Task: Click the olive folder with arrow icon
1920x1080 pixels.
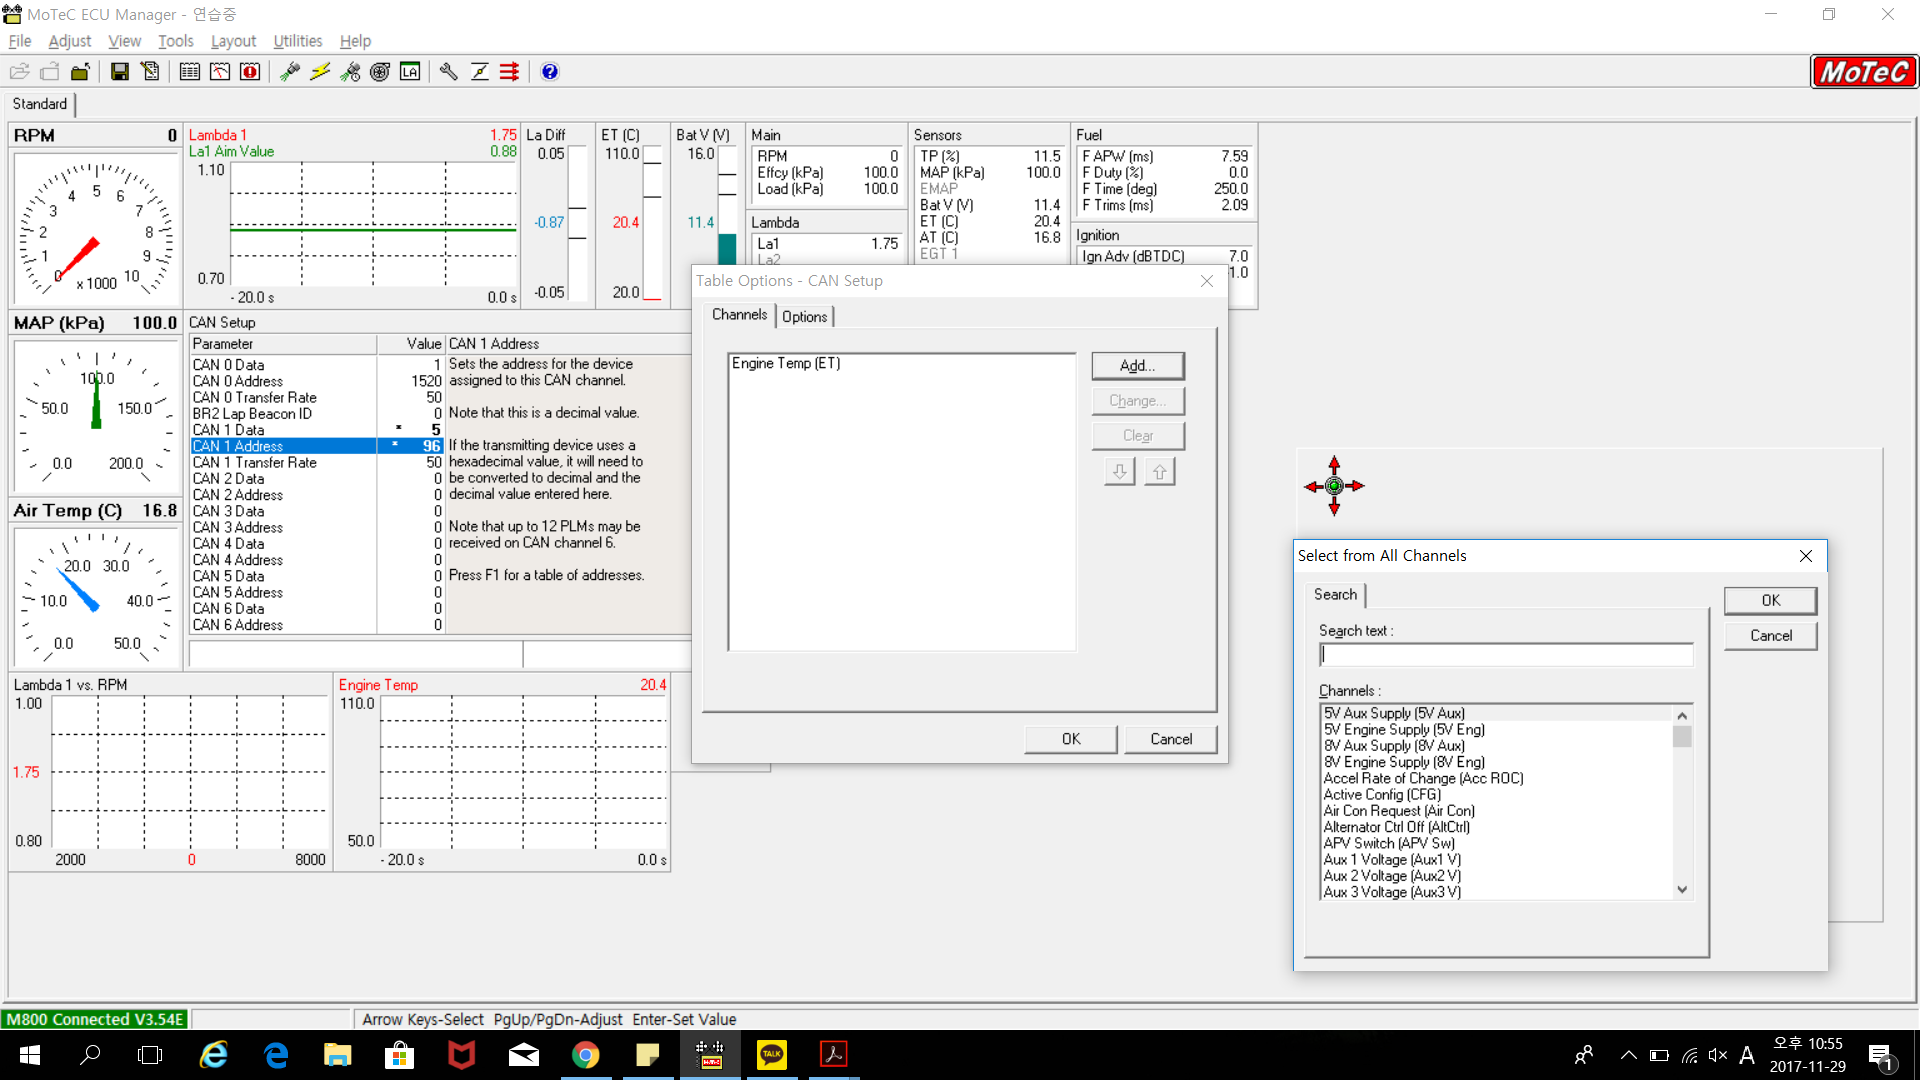Action: 80,72
